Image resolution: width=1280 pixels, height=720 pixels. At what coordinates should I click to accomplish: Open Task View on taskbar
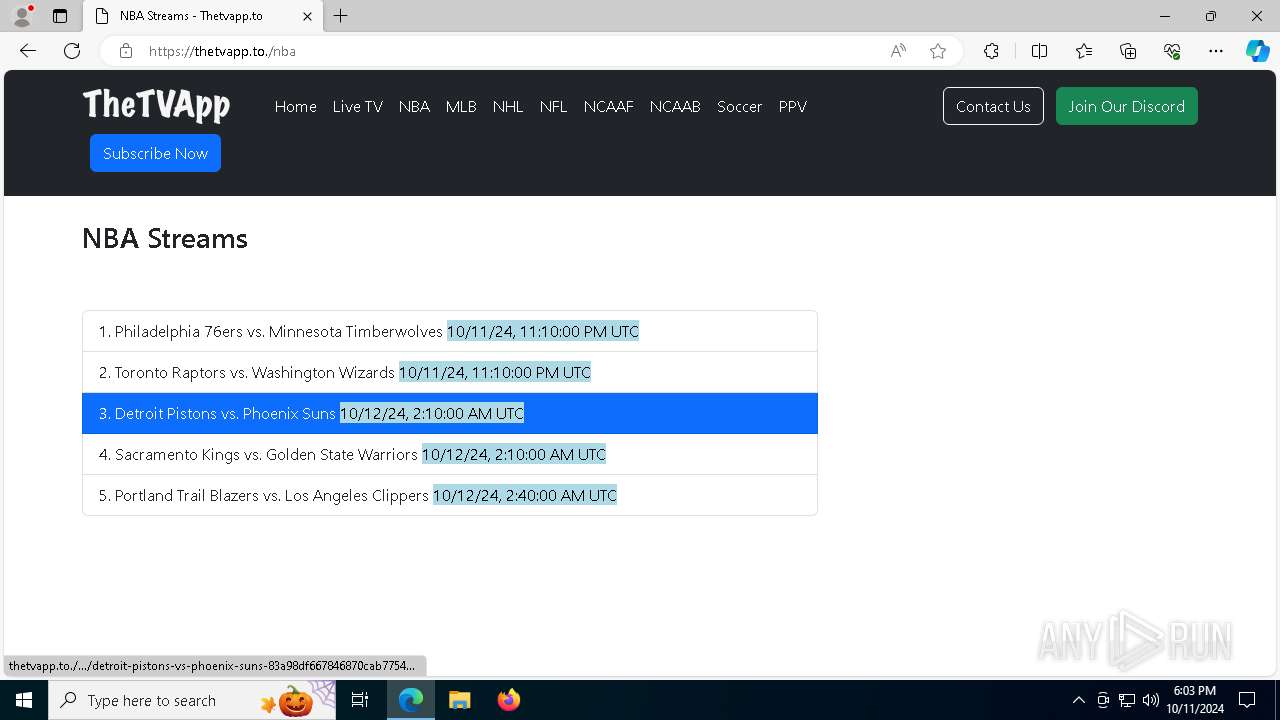[360, 700]
